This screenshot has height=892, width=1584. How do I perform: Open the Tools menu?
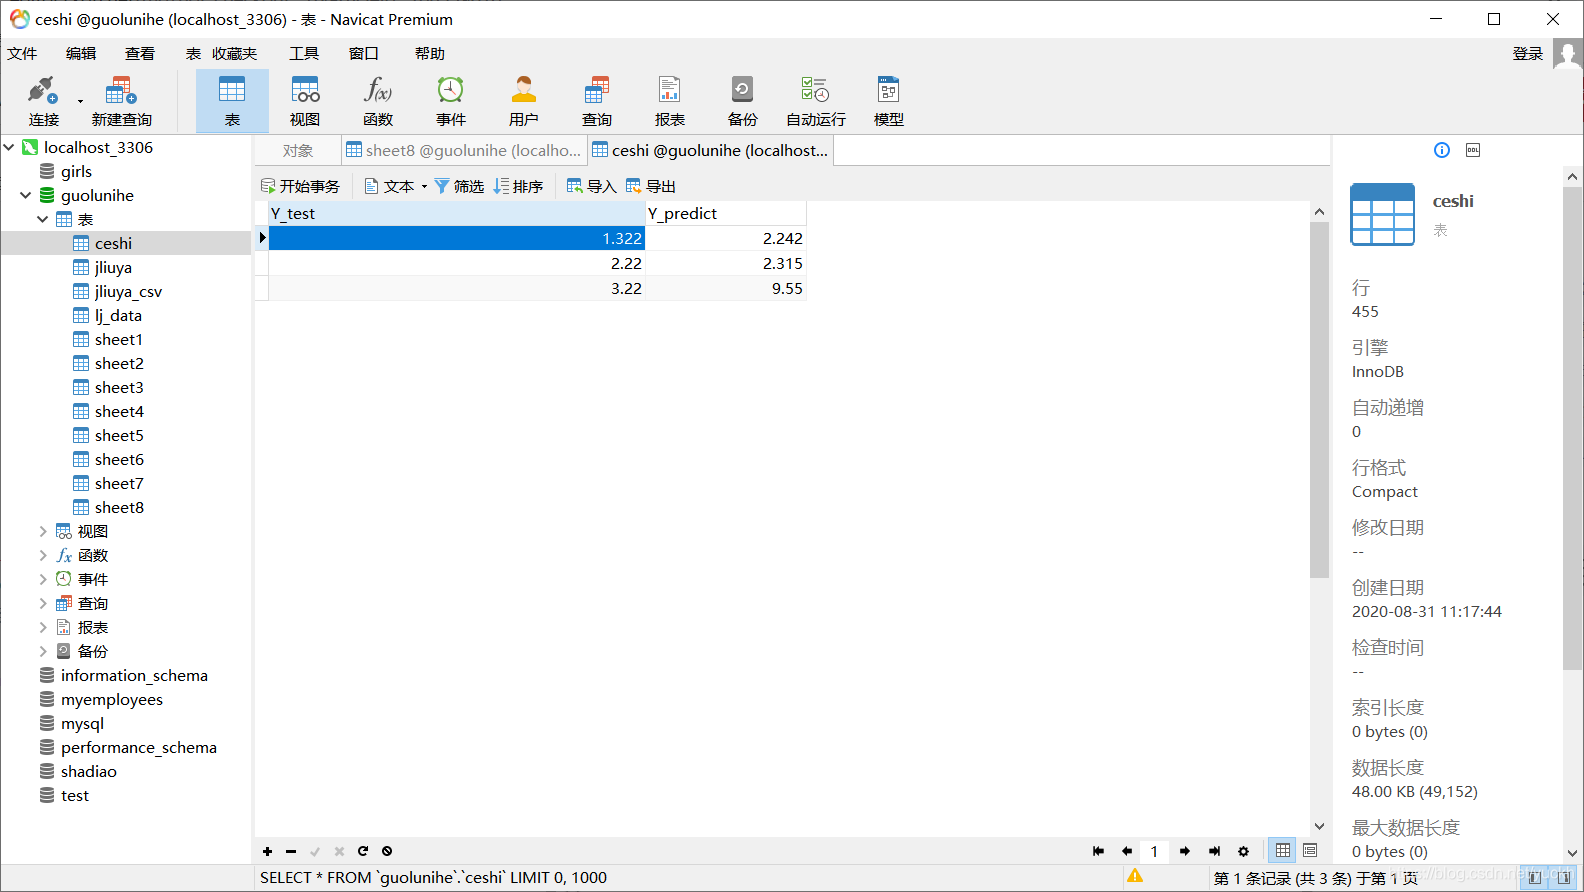(304, 53)
